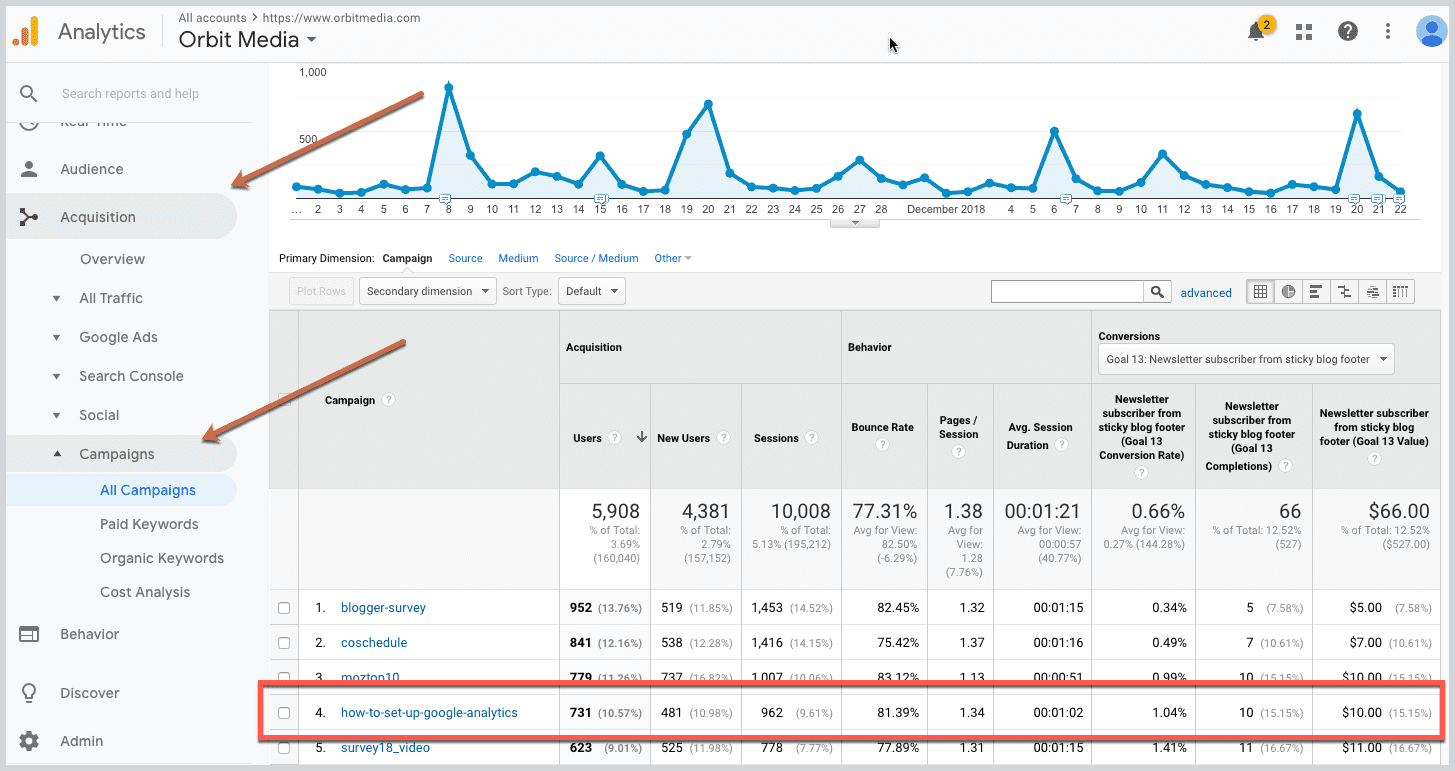Open the survey18_video campaign link
The width and height of the screenshot is (1455, 771).
385,748
